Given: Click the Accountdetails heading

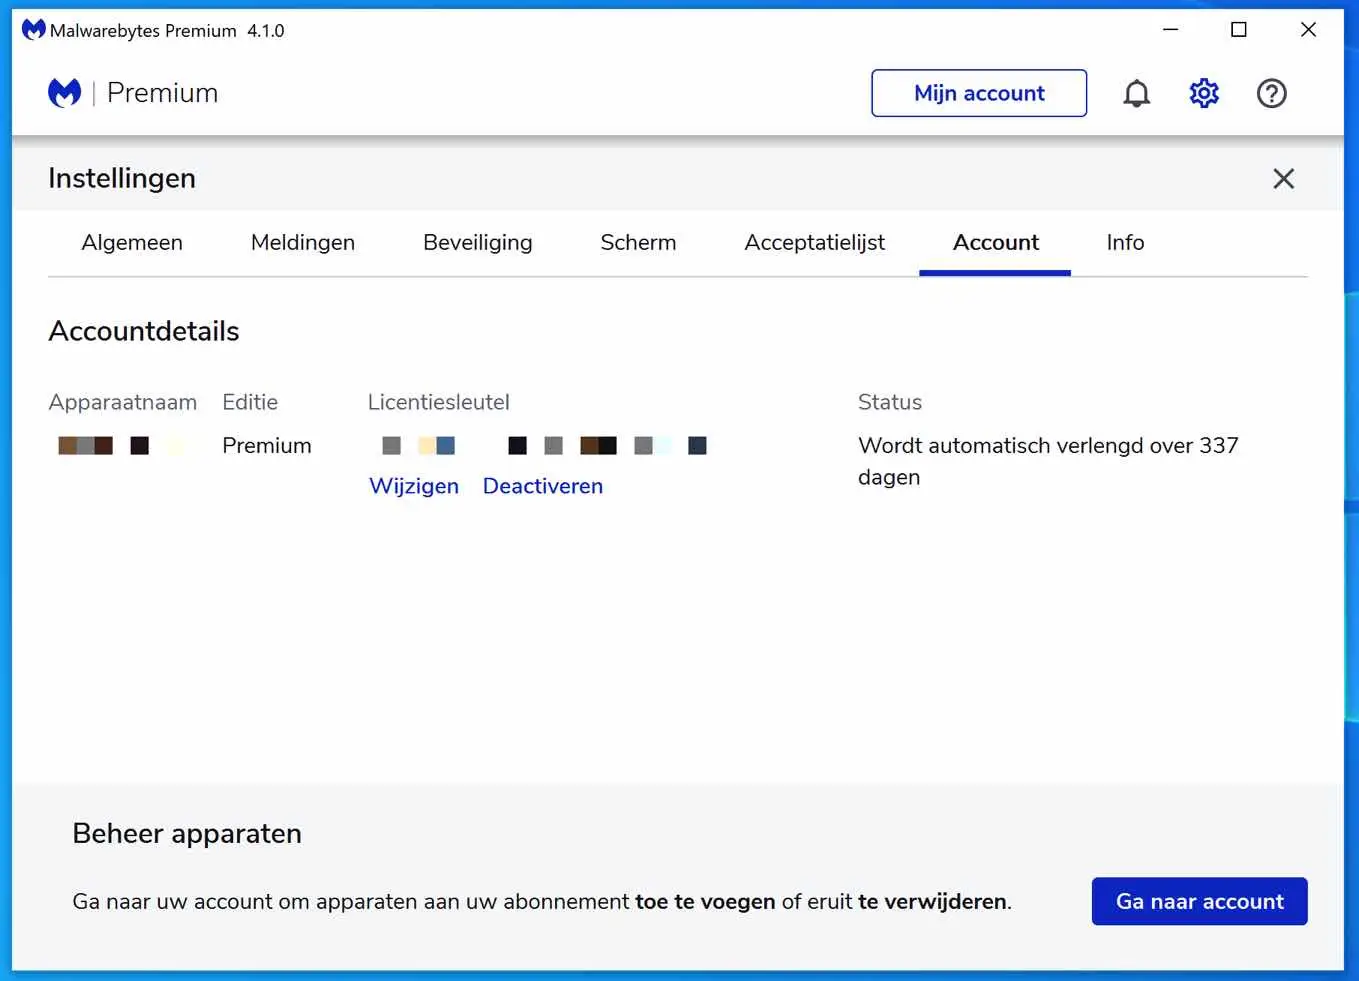Looking at the screenshot, I should (x=144, y=331).
